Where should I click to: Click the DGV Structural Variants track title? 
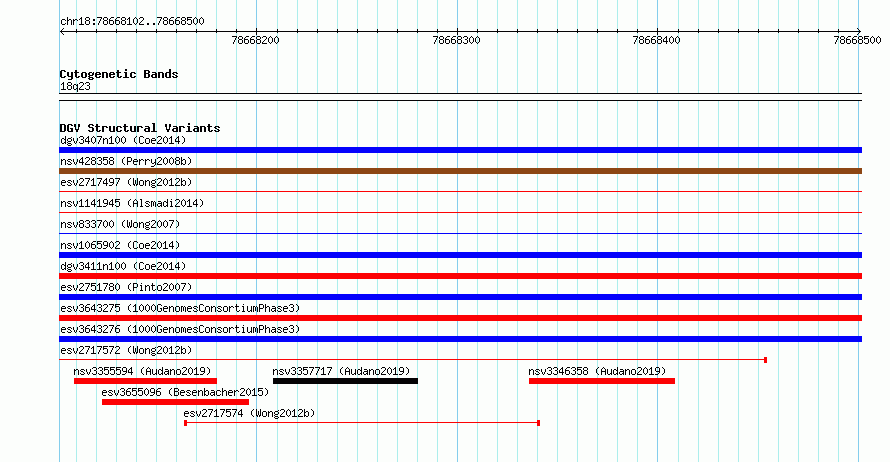click(140, 128)
